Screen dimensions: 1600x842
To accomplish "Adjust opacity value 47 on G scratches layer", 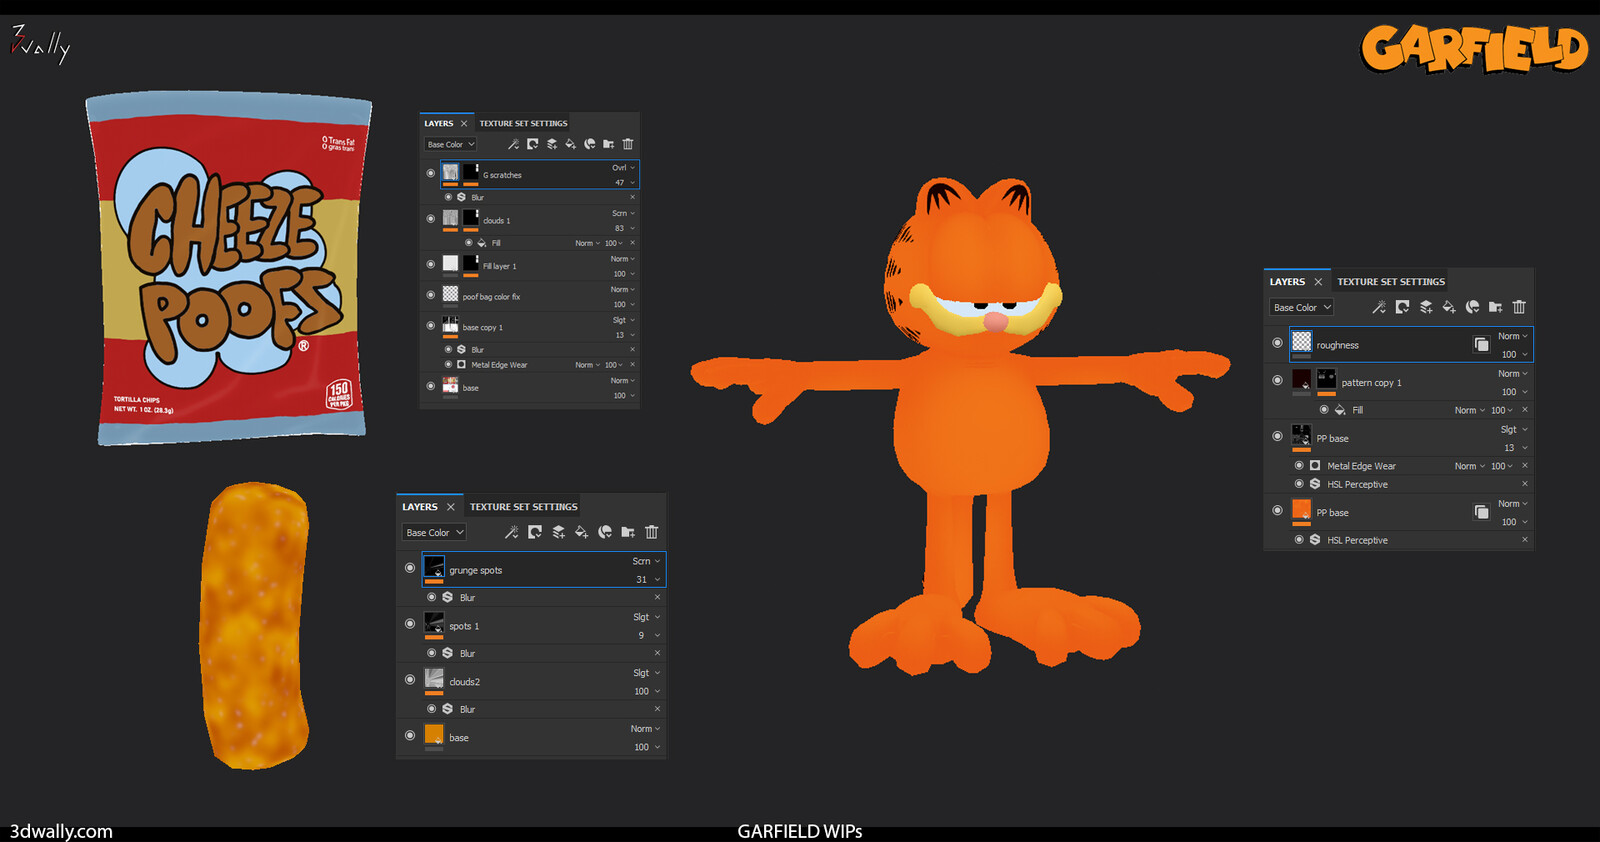I will tap(620, 183).
